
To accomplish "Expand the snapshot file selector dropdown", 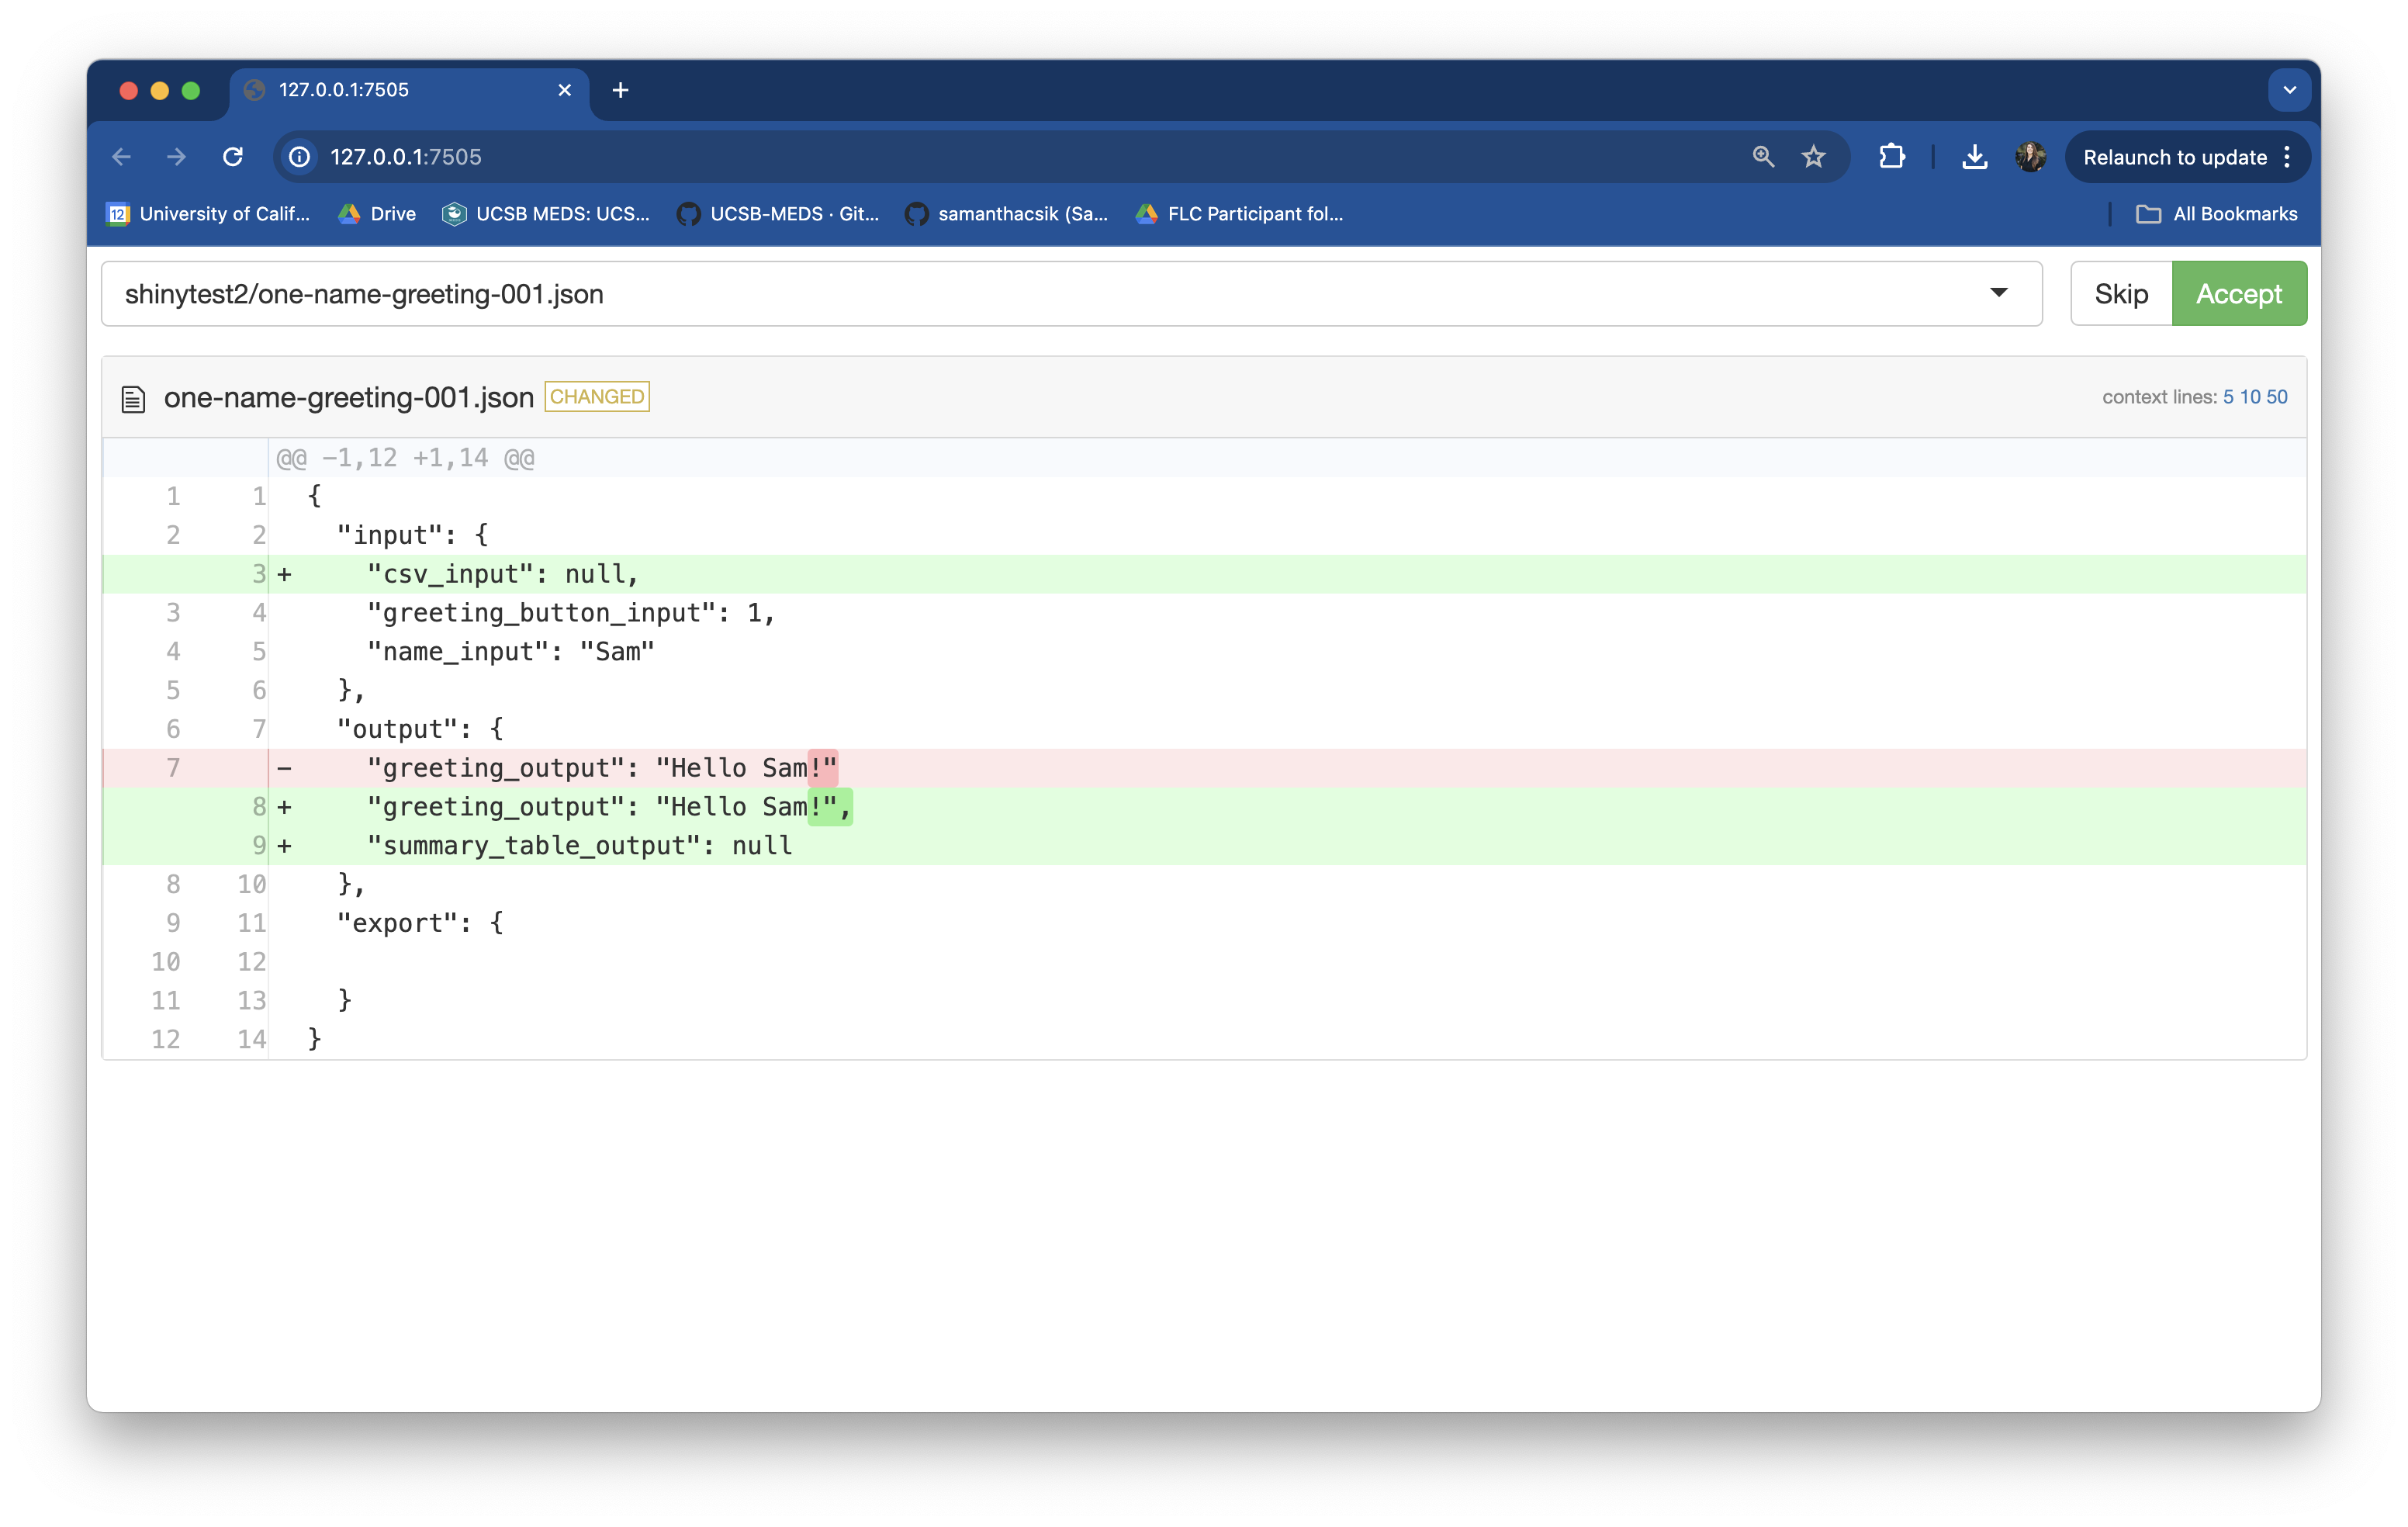I will pos(1997,293).
